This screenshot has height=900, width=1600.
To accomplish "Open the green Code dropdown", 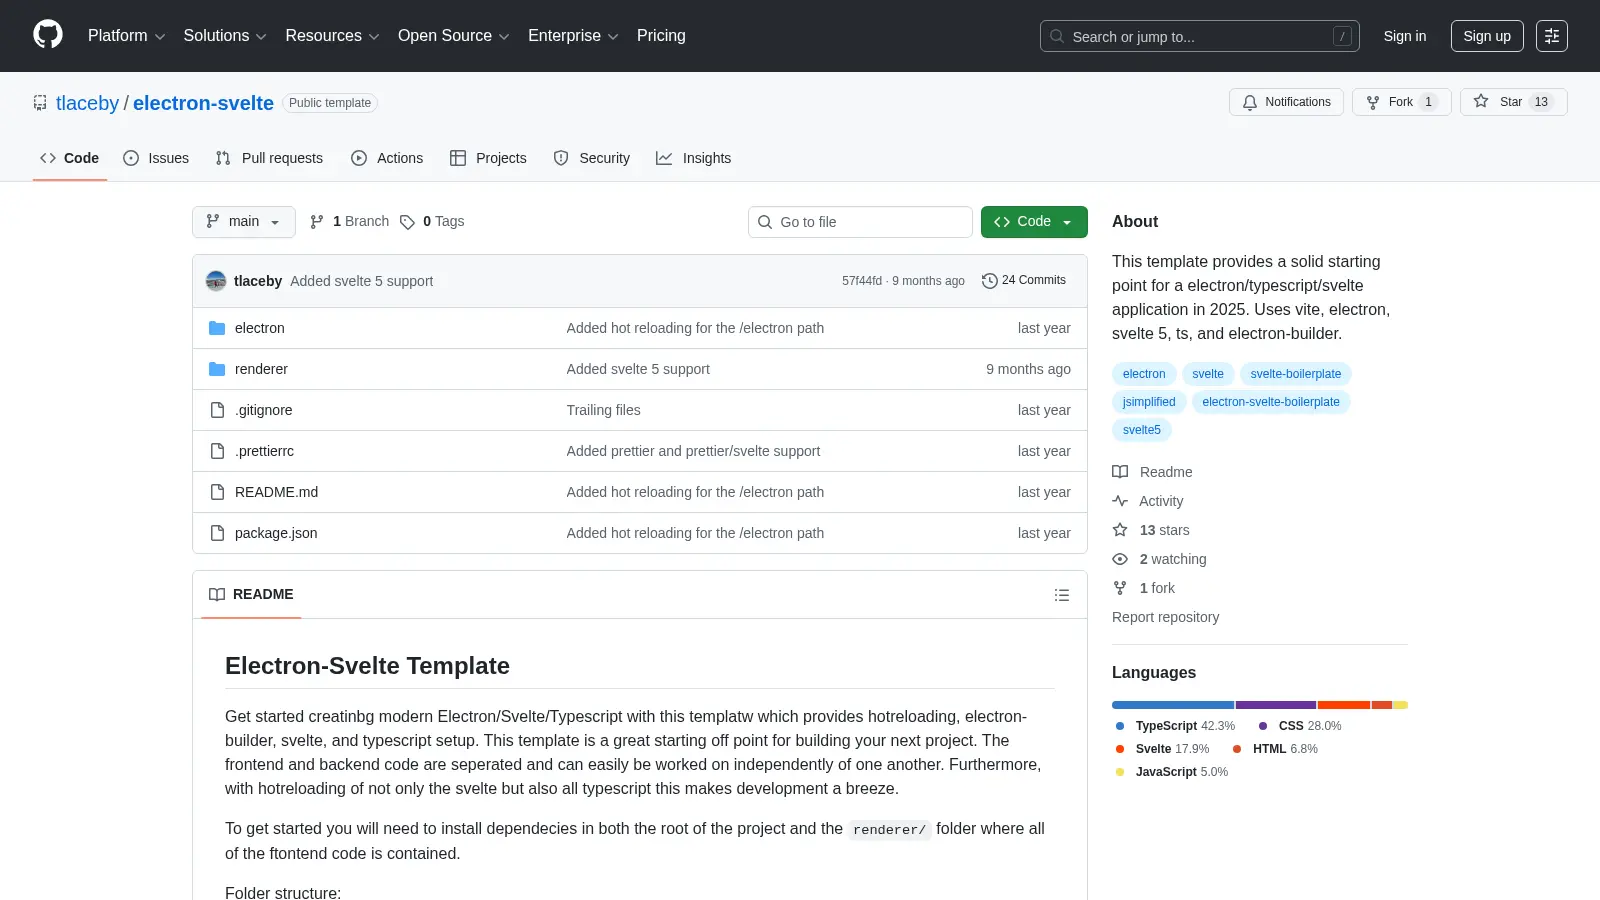I will click(x=1033, y=222).
